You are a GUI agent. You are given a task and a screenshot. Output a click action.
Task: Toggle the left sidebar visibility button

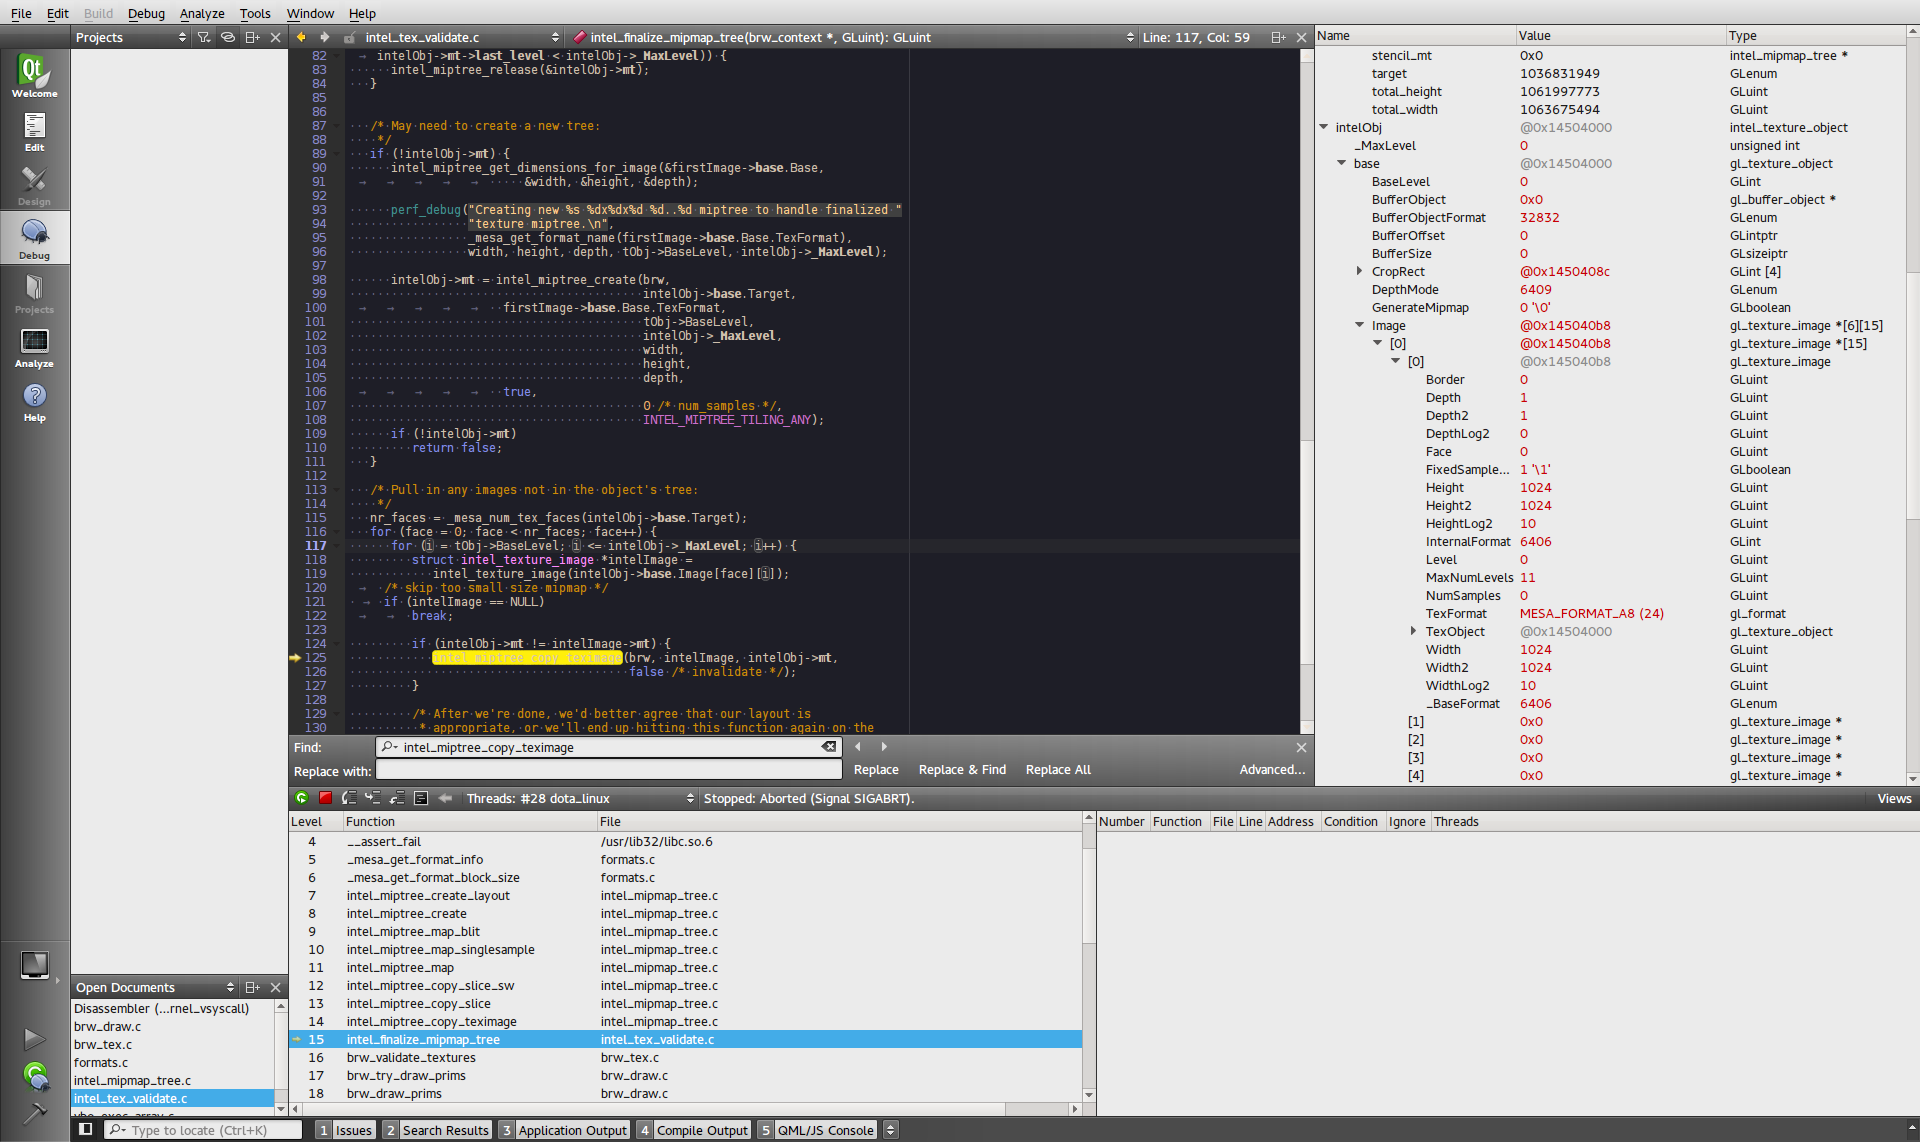pyautogui.click(x=86, y=1130)
